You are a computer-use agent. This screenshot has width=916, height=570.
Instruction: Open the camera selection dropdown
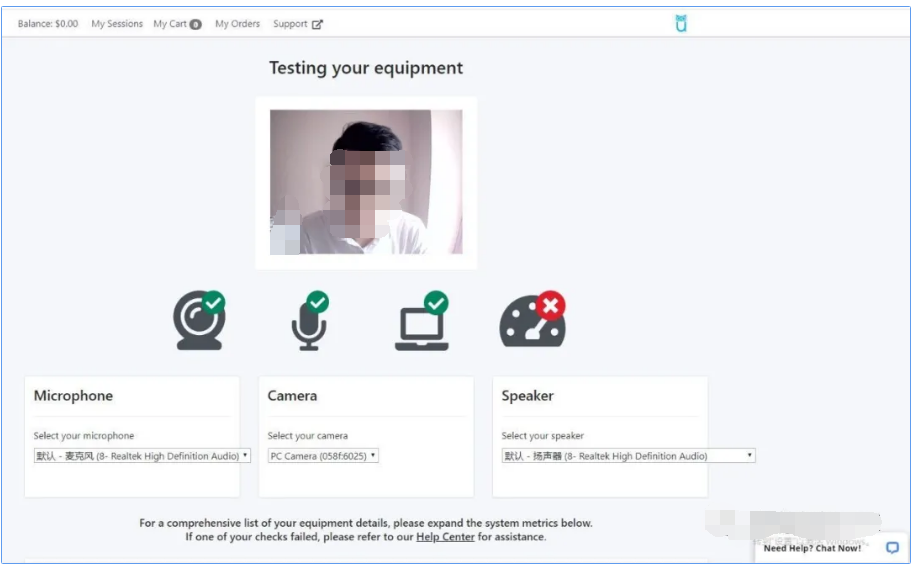point(323,456)
